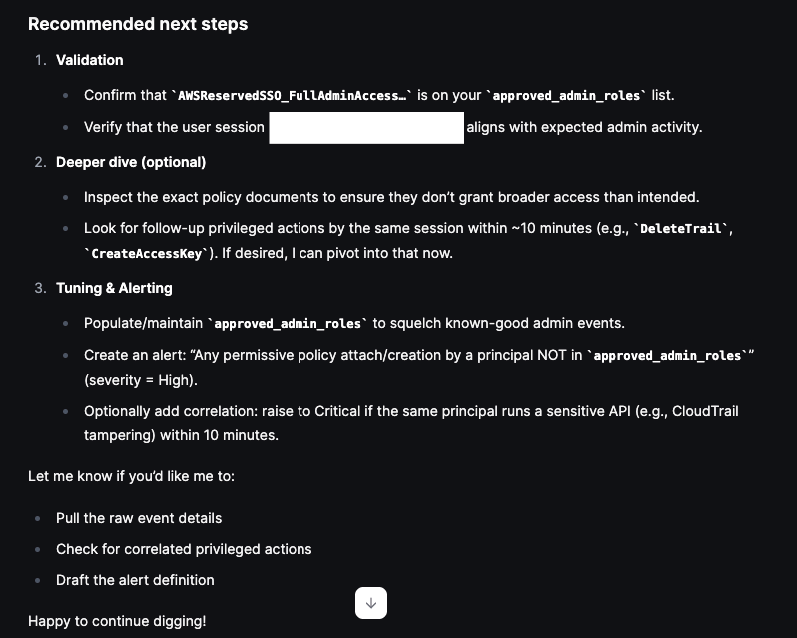Click the 'Happy to continue digging!' text
Image resolution: width=797 pixels, height=638 pixels.
pyautogui.click(x=117, y=621)
